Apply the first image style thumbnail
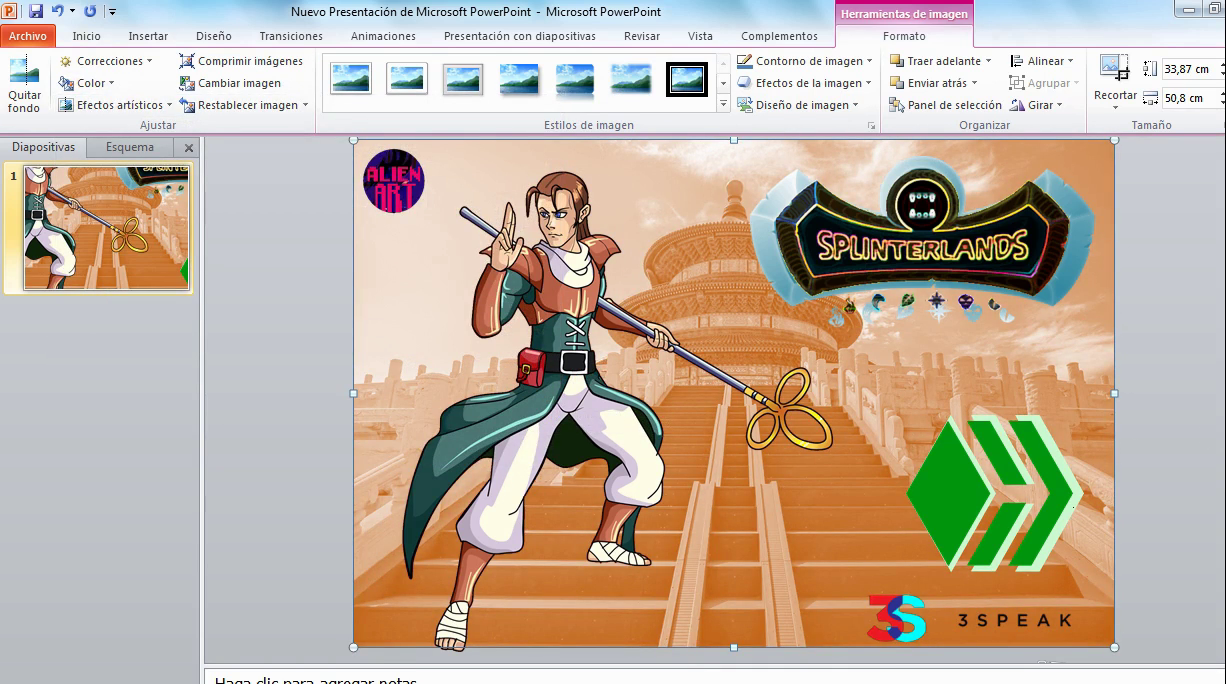 [351, 78]
